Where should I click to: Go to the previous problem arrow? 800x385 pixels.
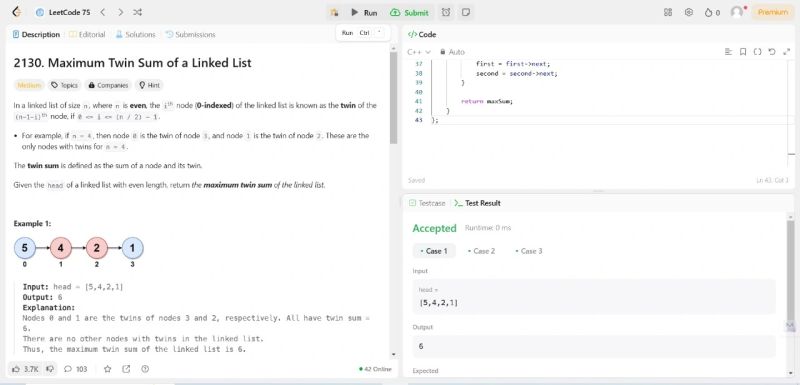pyautogui.click(x=103, y=12)
